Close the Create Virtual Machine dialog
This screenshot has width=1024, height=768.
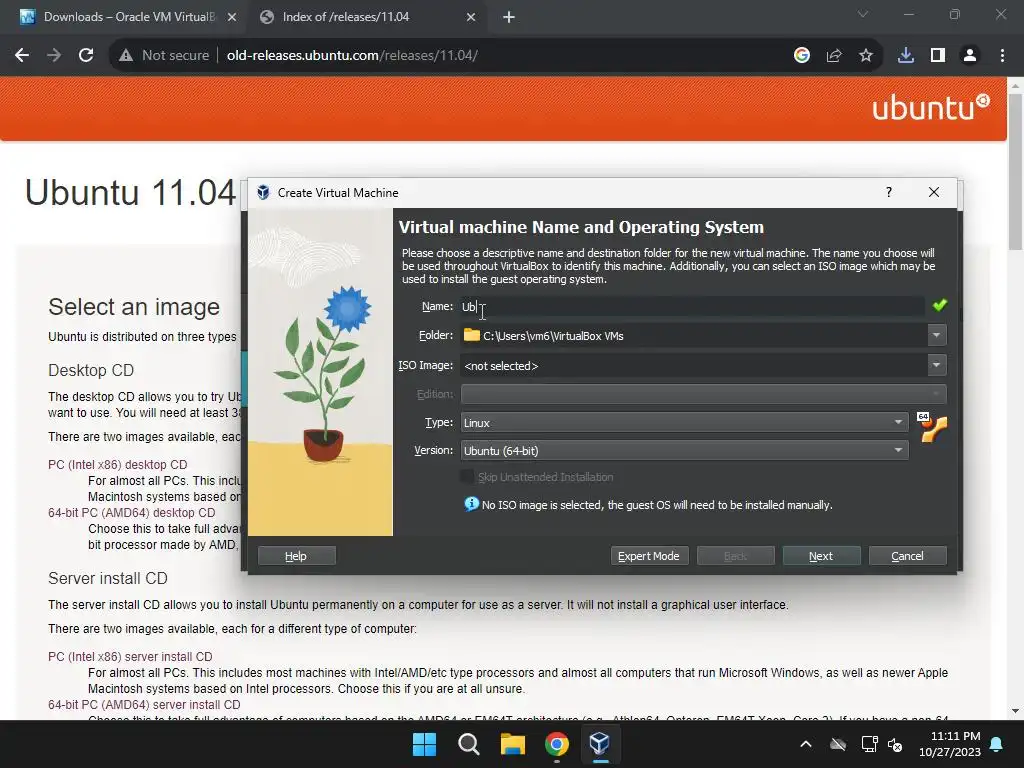pos(934,192)
